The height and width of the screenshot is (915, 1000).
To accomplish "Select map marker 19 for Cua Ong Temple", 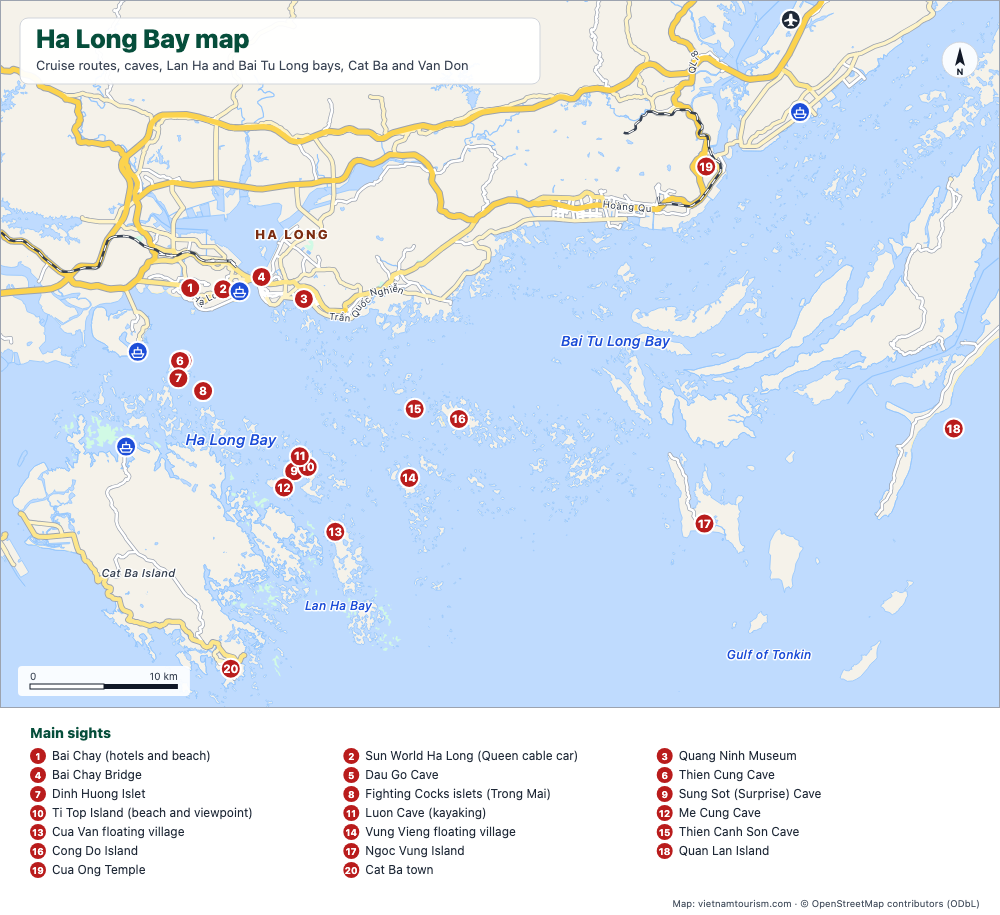I will click(705, 167).
